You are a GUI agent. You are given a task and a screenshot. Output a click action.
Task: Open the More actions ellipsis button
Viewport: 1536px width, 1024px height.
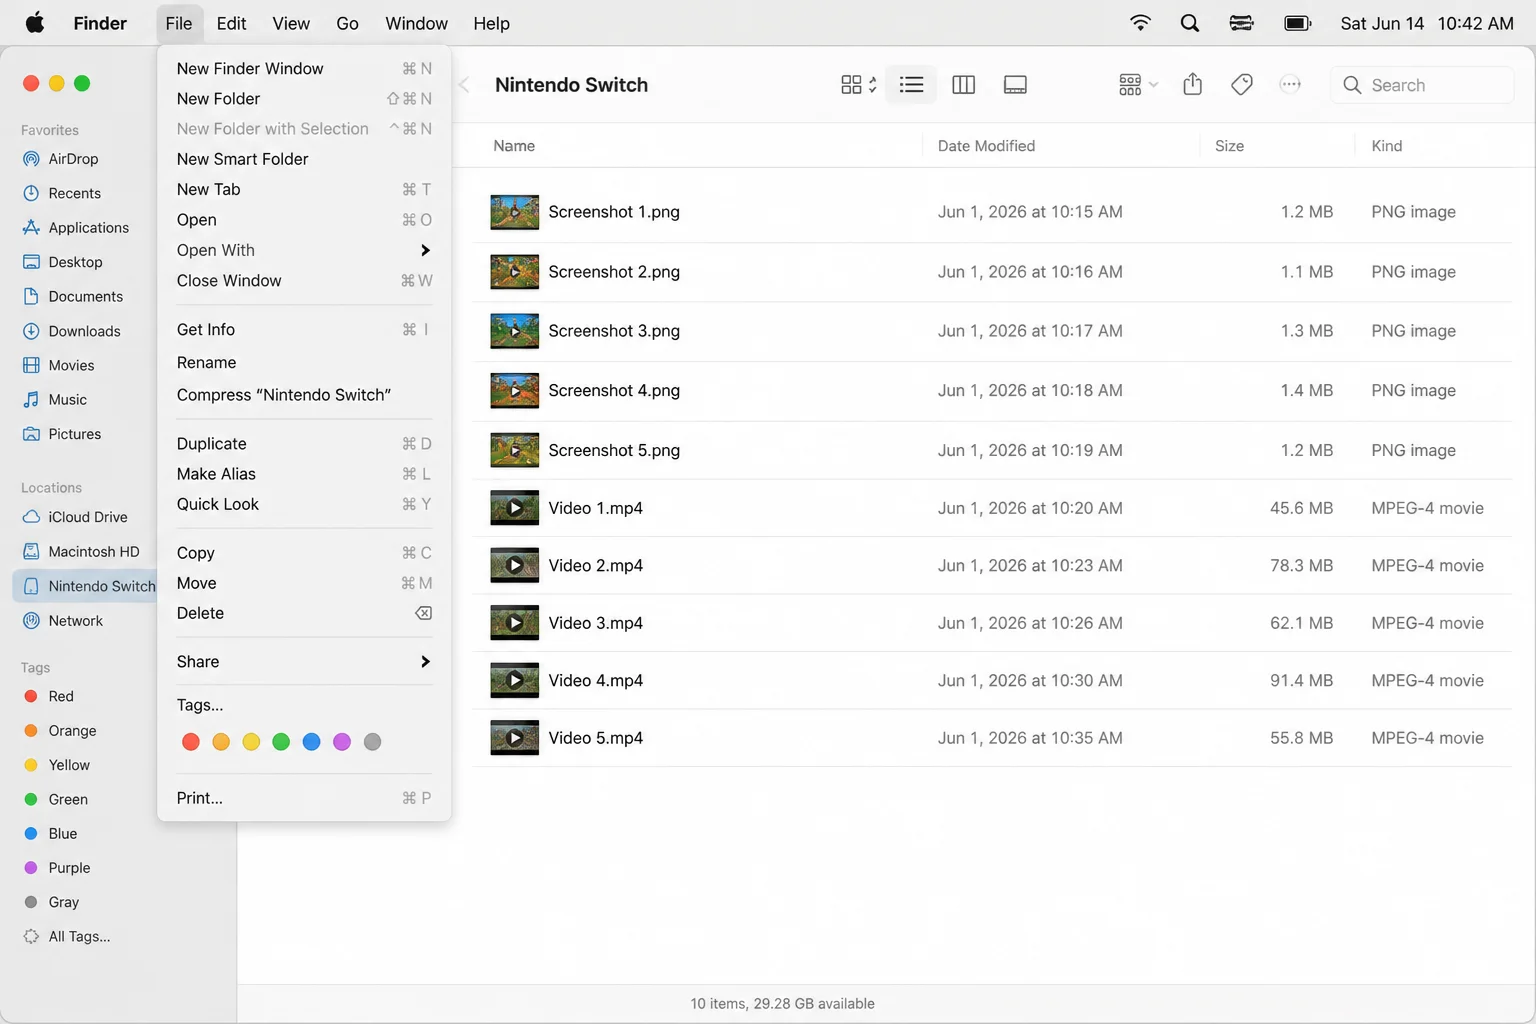pos(1290,85)
